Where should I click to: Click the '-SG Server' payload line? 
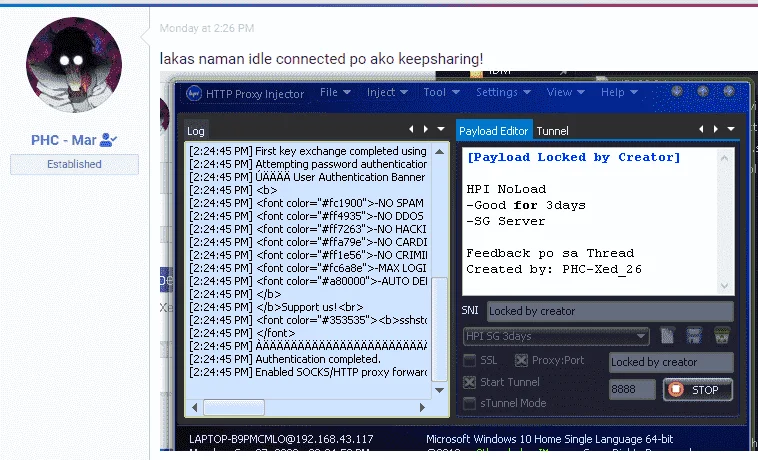click(506, 221)
